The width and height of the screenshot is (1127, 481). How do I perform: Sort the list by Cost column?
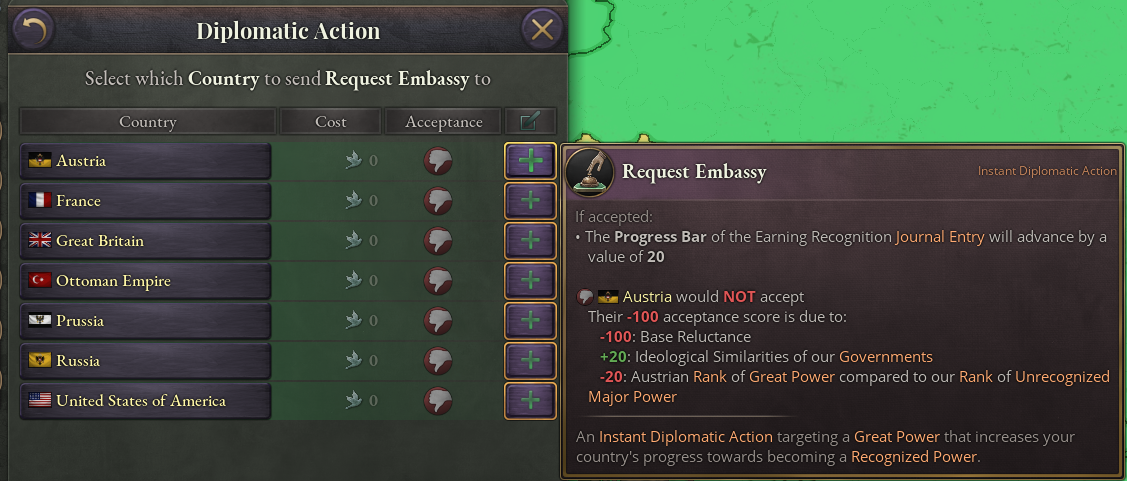(x=330, y=122)
